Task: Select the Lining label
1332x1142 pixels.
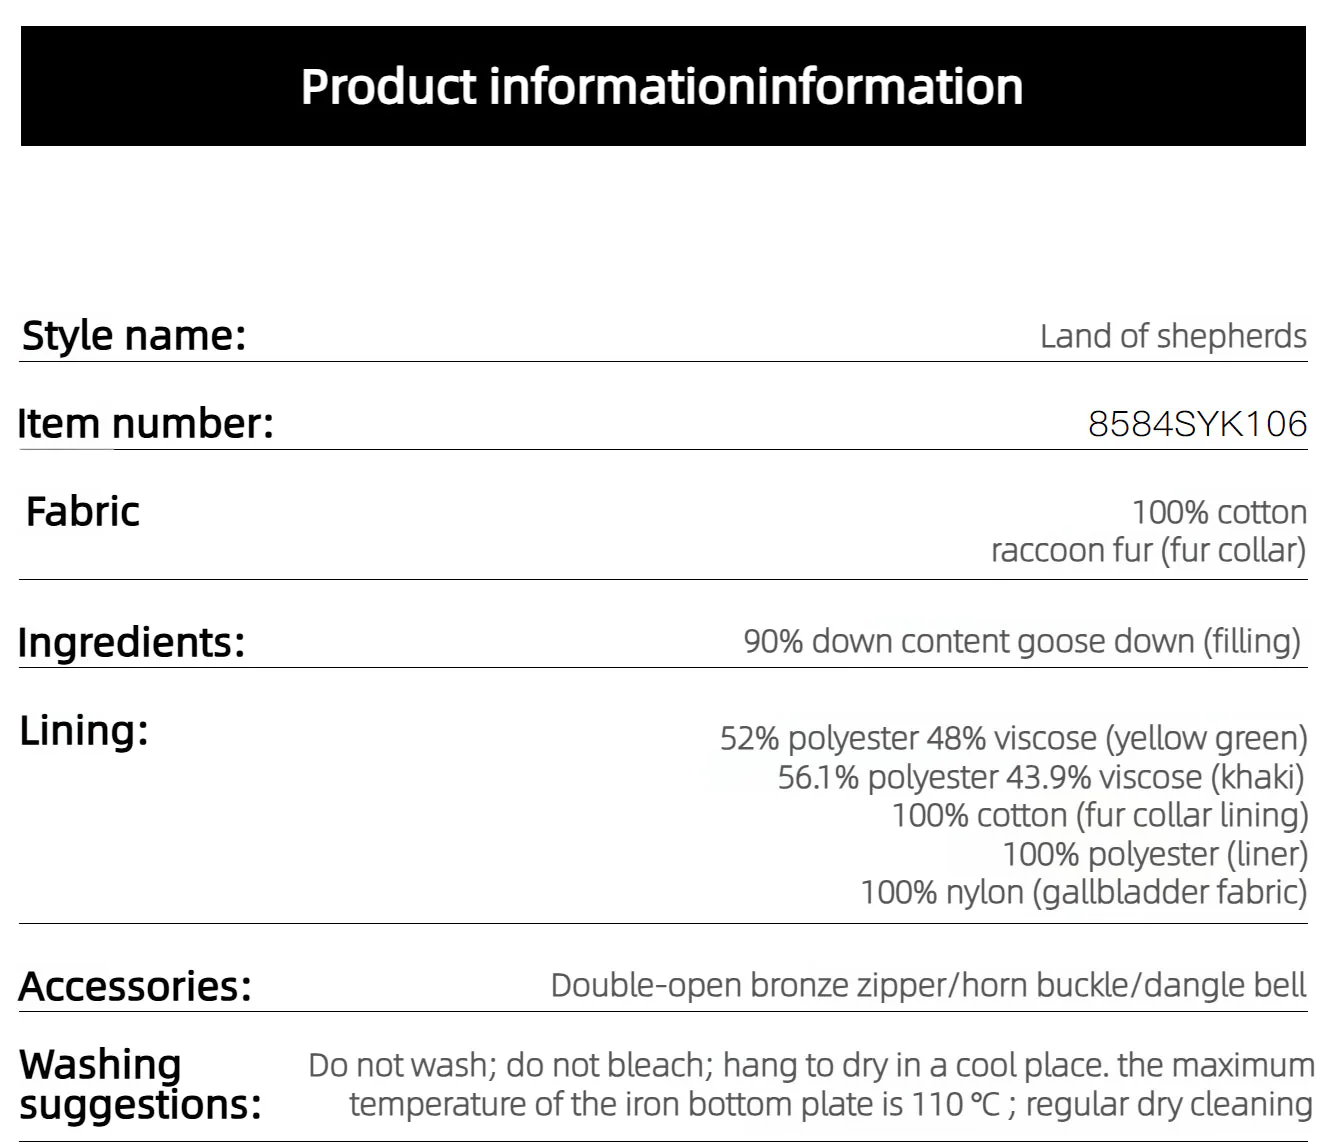Action: (x=84, y=730)
